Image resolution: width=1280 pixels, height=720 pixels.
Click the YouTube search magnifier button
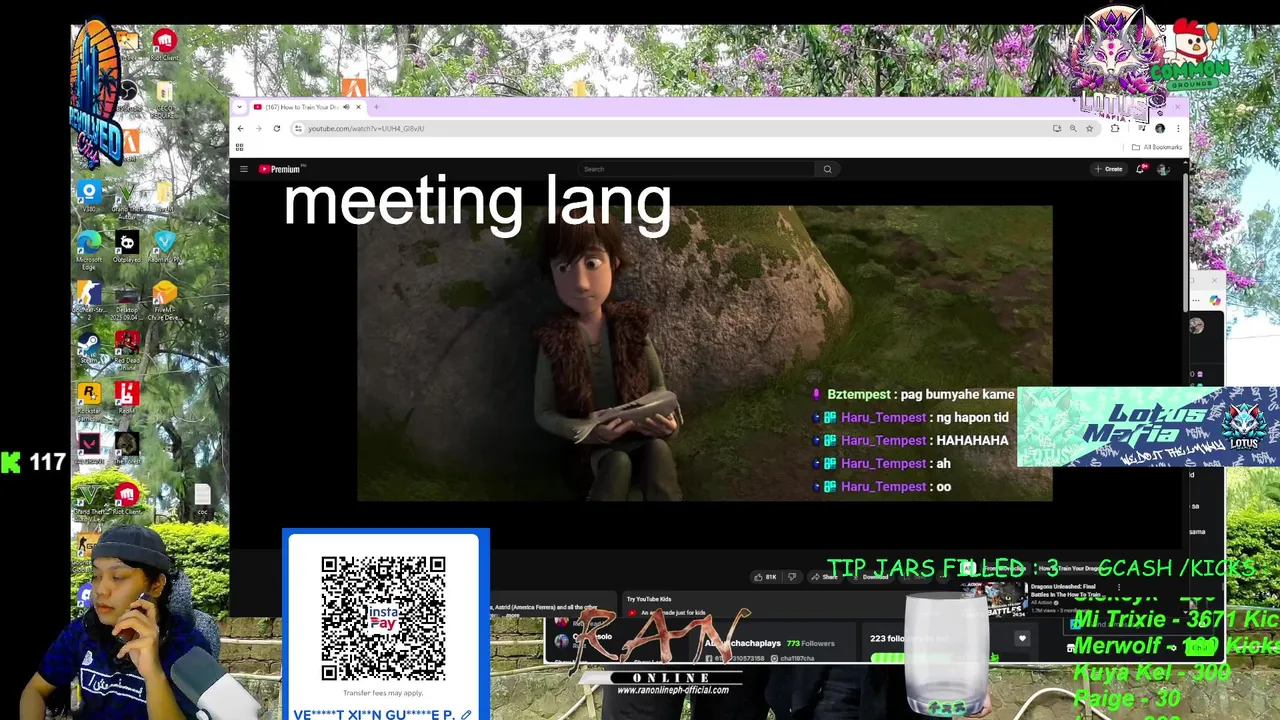[827, 169]
